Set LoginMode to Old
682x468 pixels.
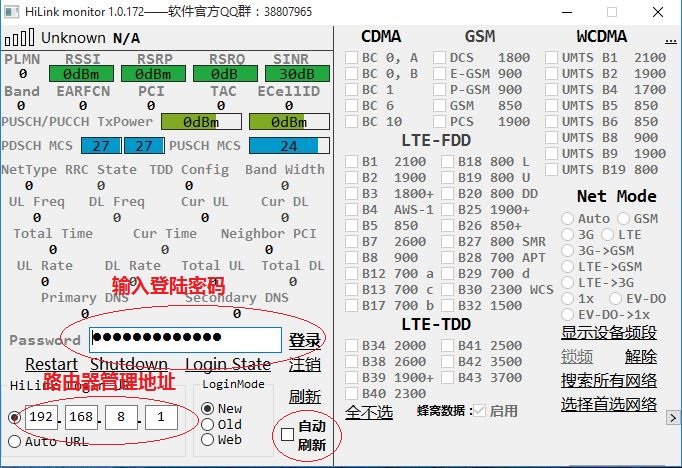tap(207, 424)
